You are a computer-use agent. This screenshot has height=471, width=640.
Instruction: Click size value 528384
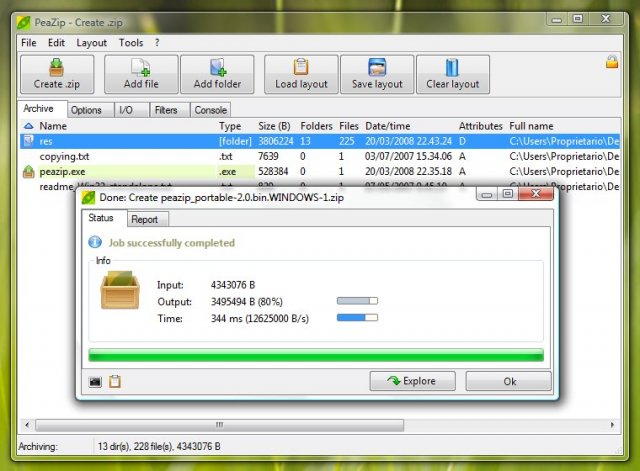[273, 171]
